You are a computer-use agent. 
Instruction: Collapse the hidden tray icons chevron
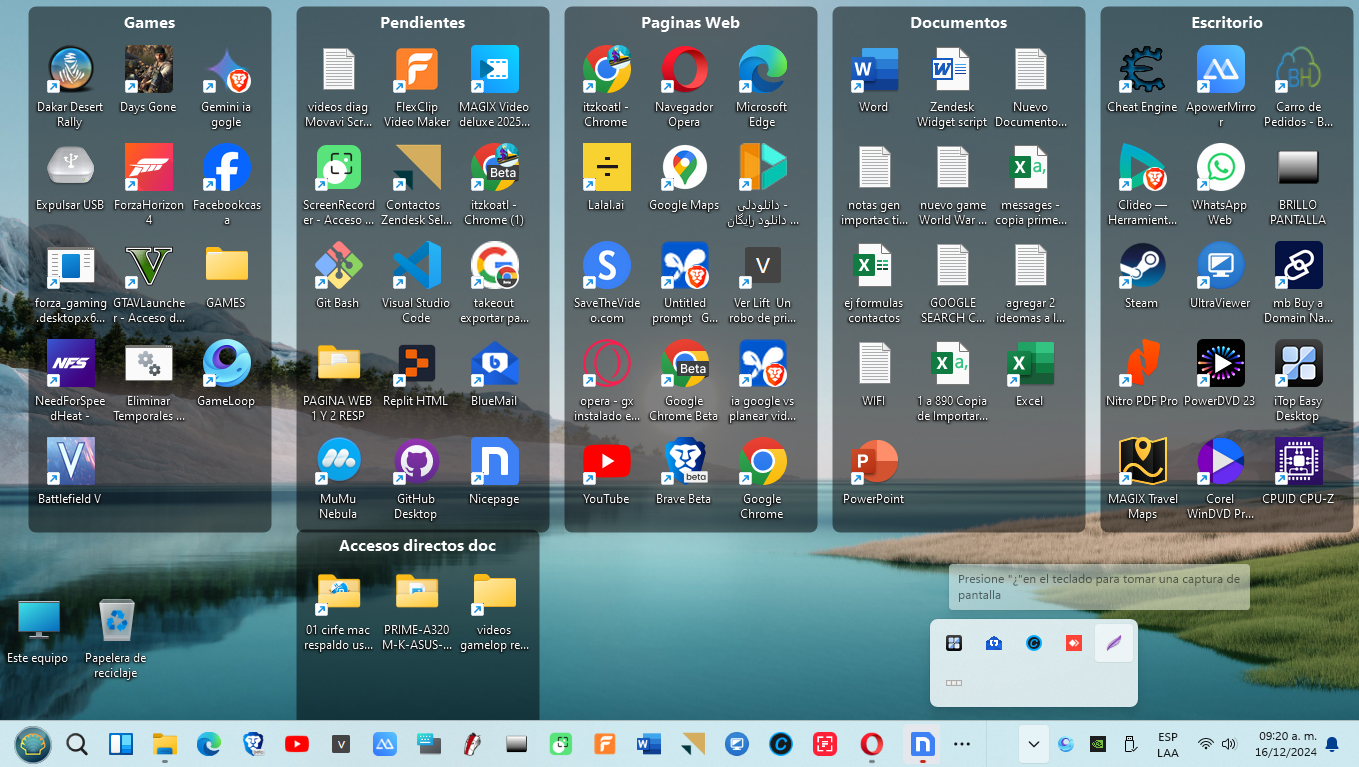(x=1033, y=744)
